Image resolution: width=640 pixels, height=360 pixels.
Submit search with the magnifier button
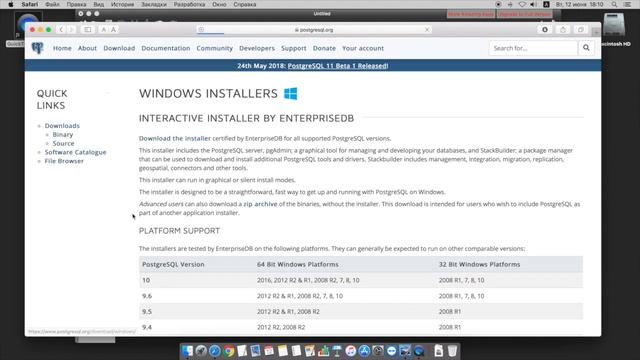tap(586, 48)
